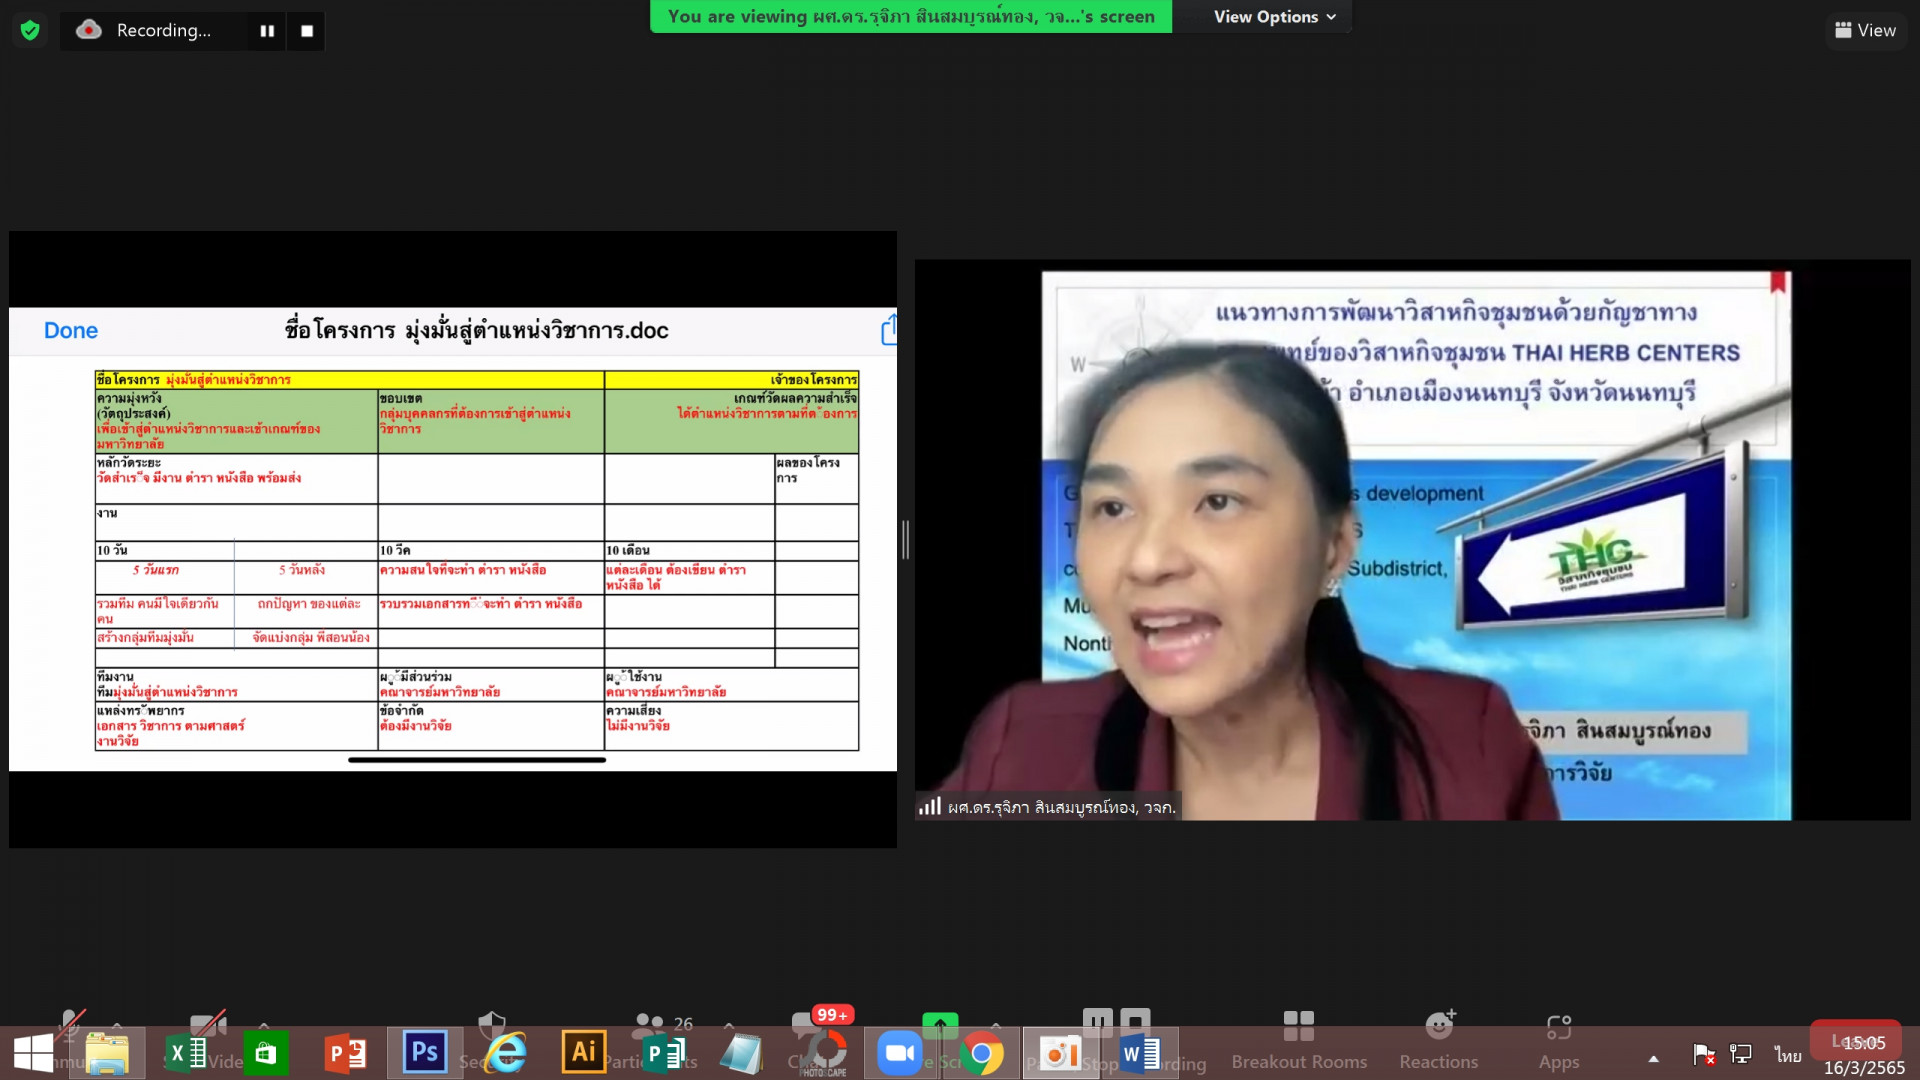Click the '5 วันหลัง' table cell
This screenshot has width=1920, height=1080.
point(306,577)
